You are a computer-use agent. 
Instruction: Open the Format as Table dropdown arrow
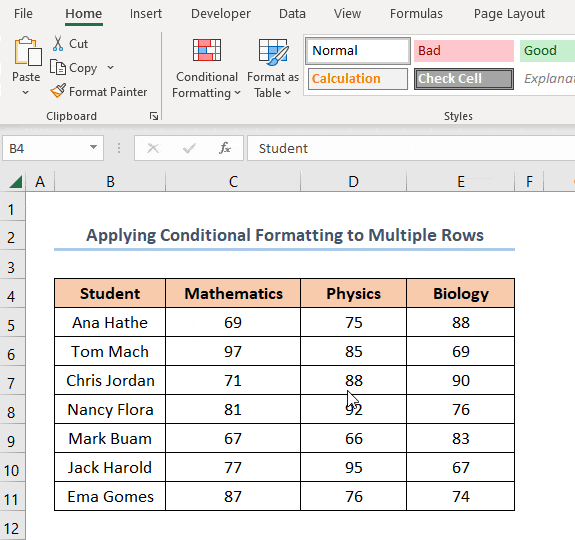coord(287,93)
